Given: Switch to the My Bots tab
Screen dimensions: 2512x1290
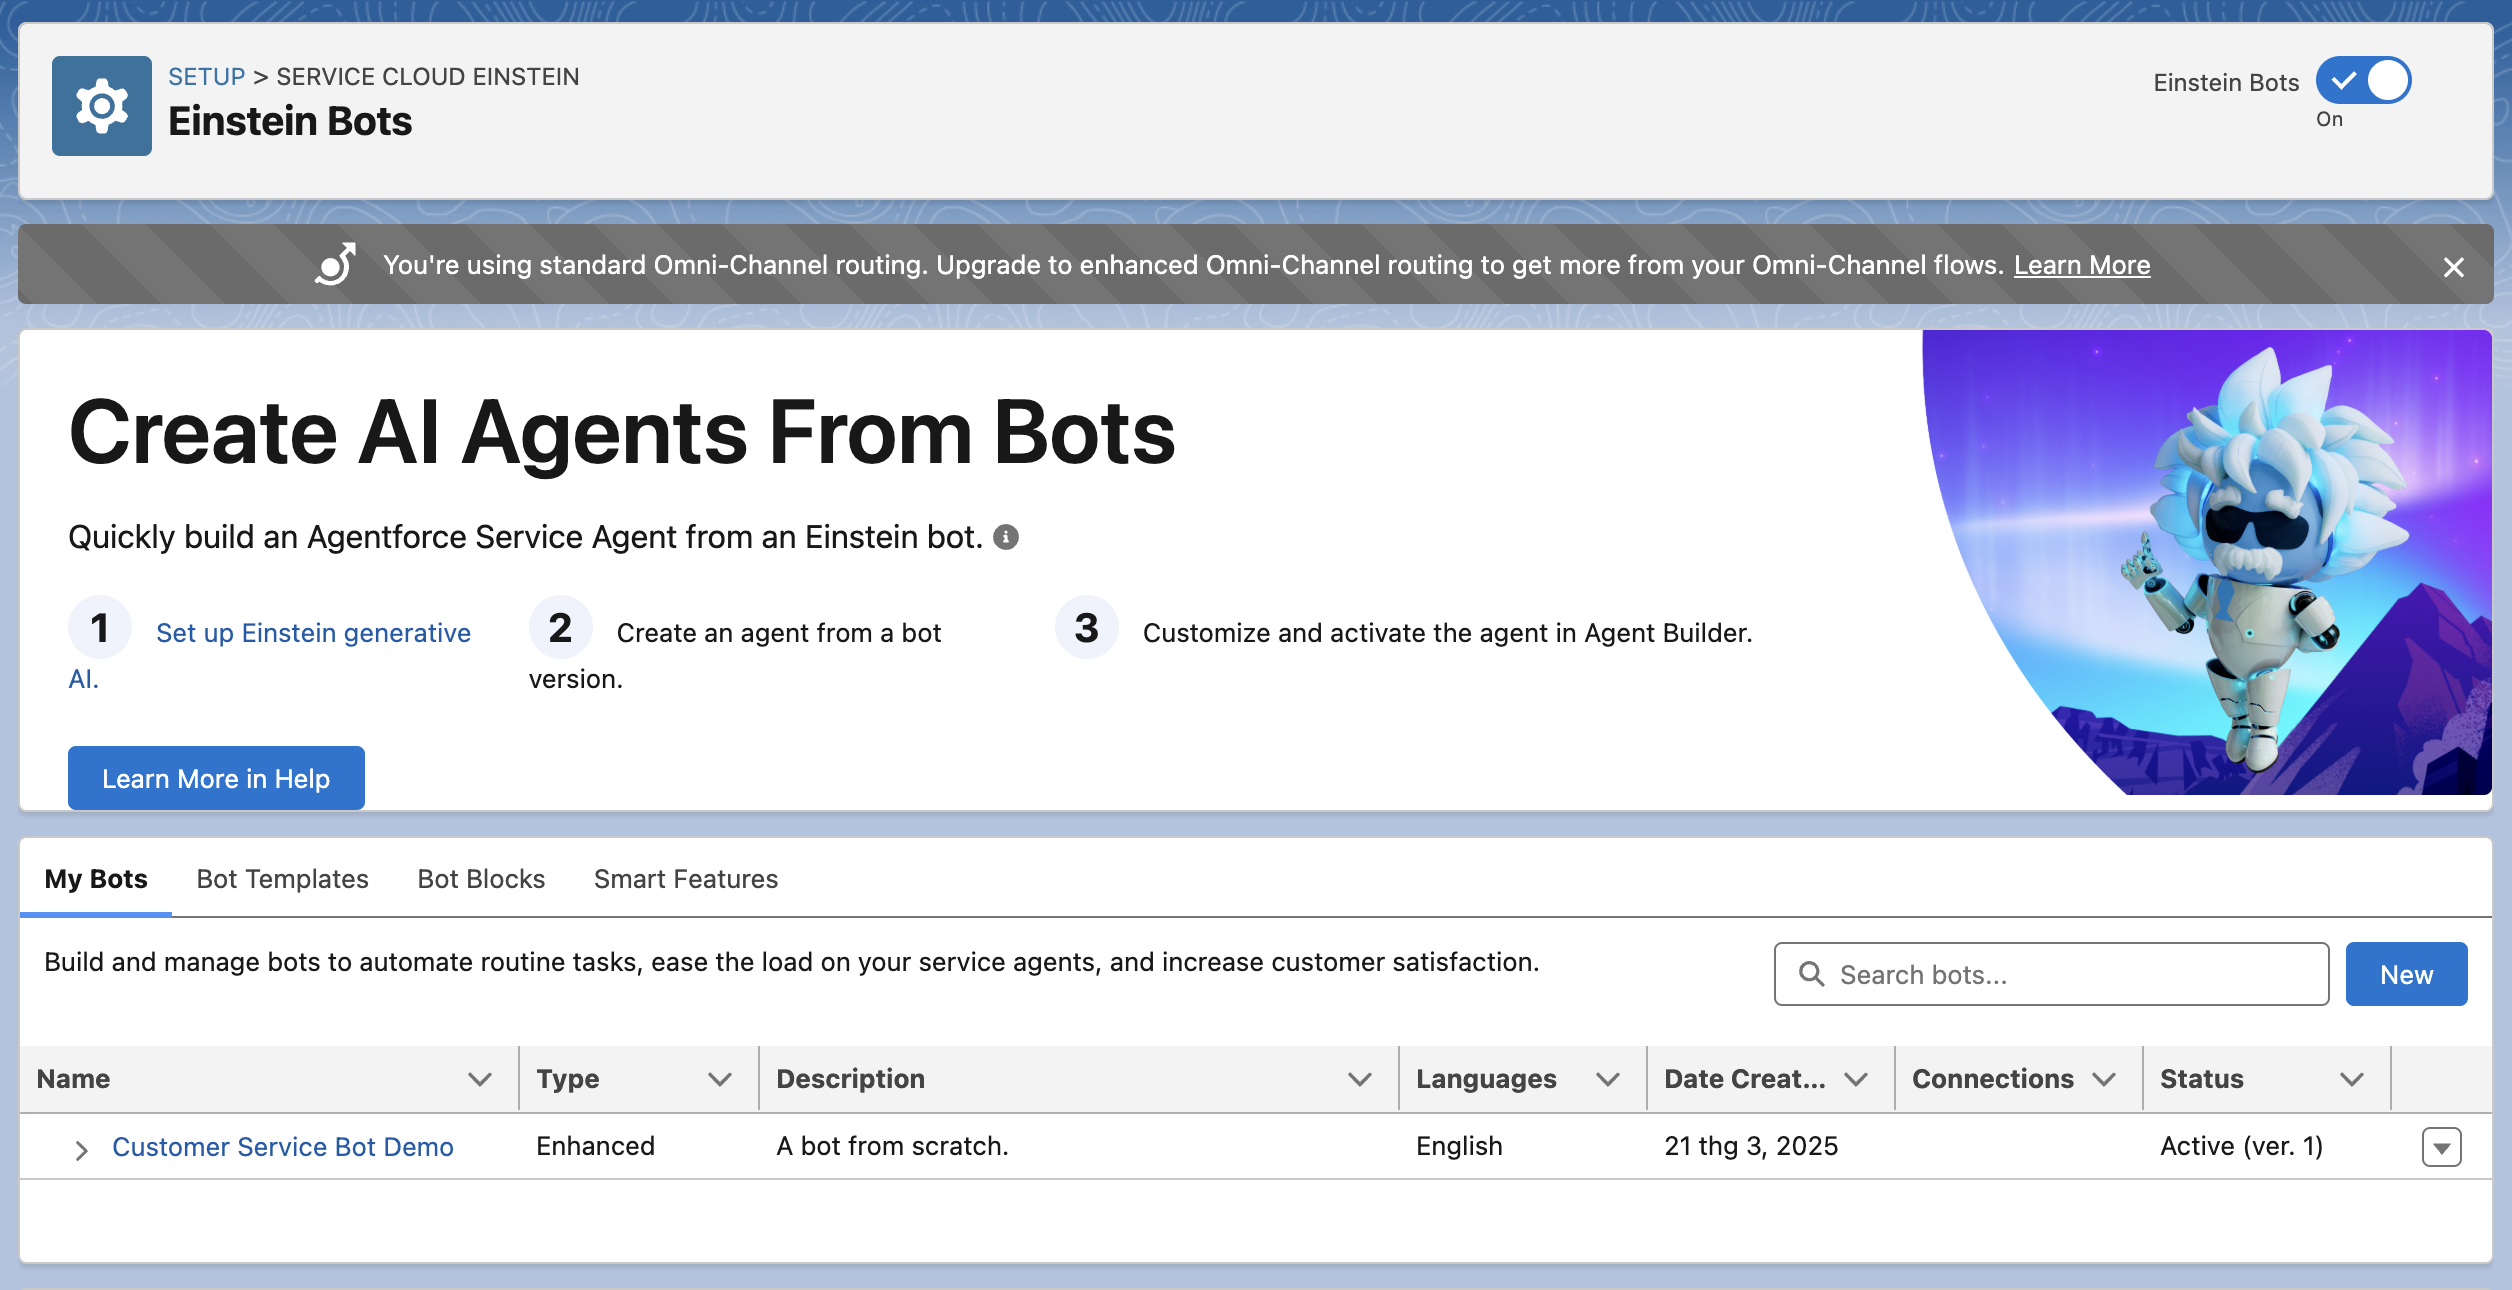Looking at the screenshot, I should 96,879.
